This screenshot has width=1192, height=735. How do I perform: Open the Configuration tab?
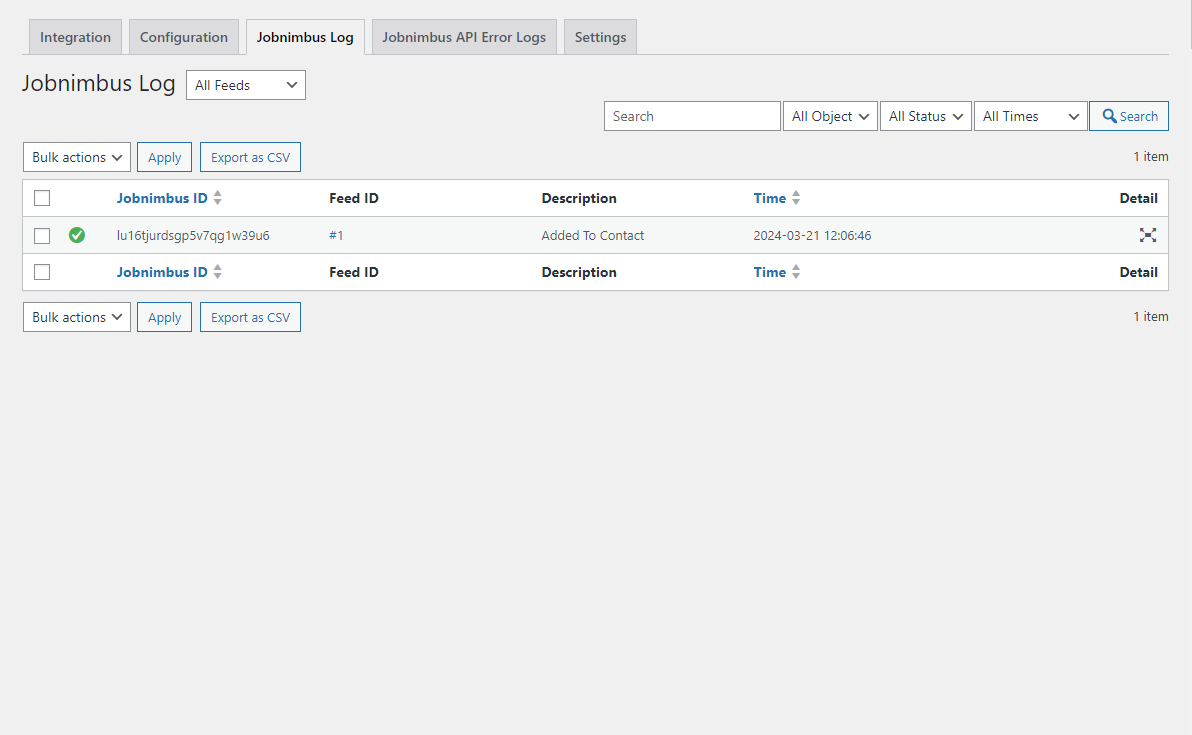tap(183, 37)
